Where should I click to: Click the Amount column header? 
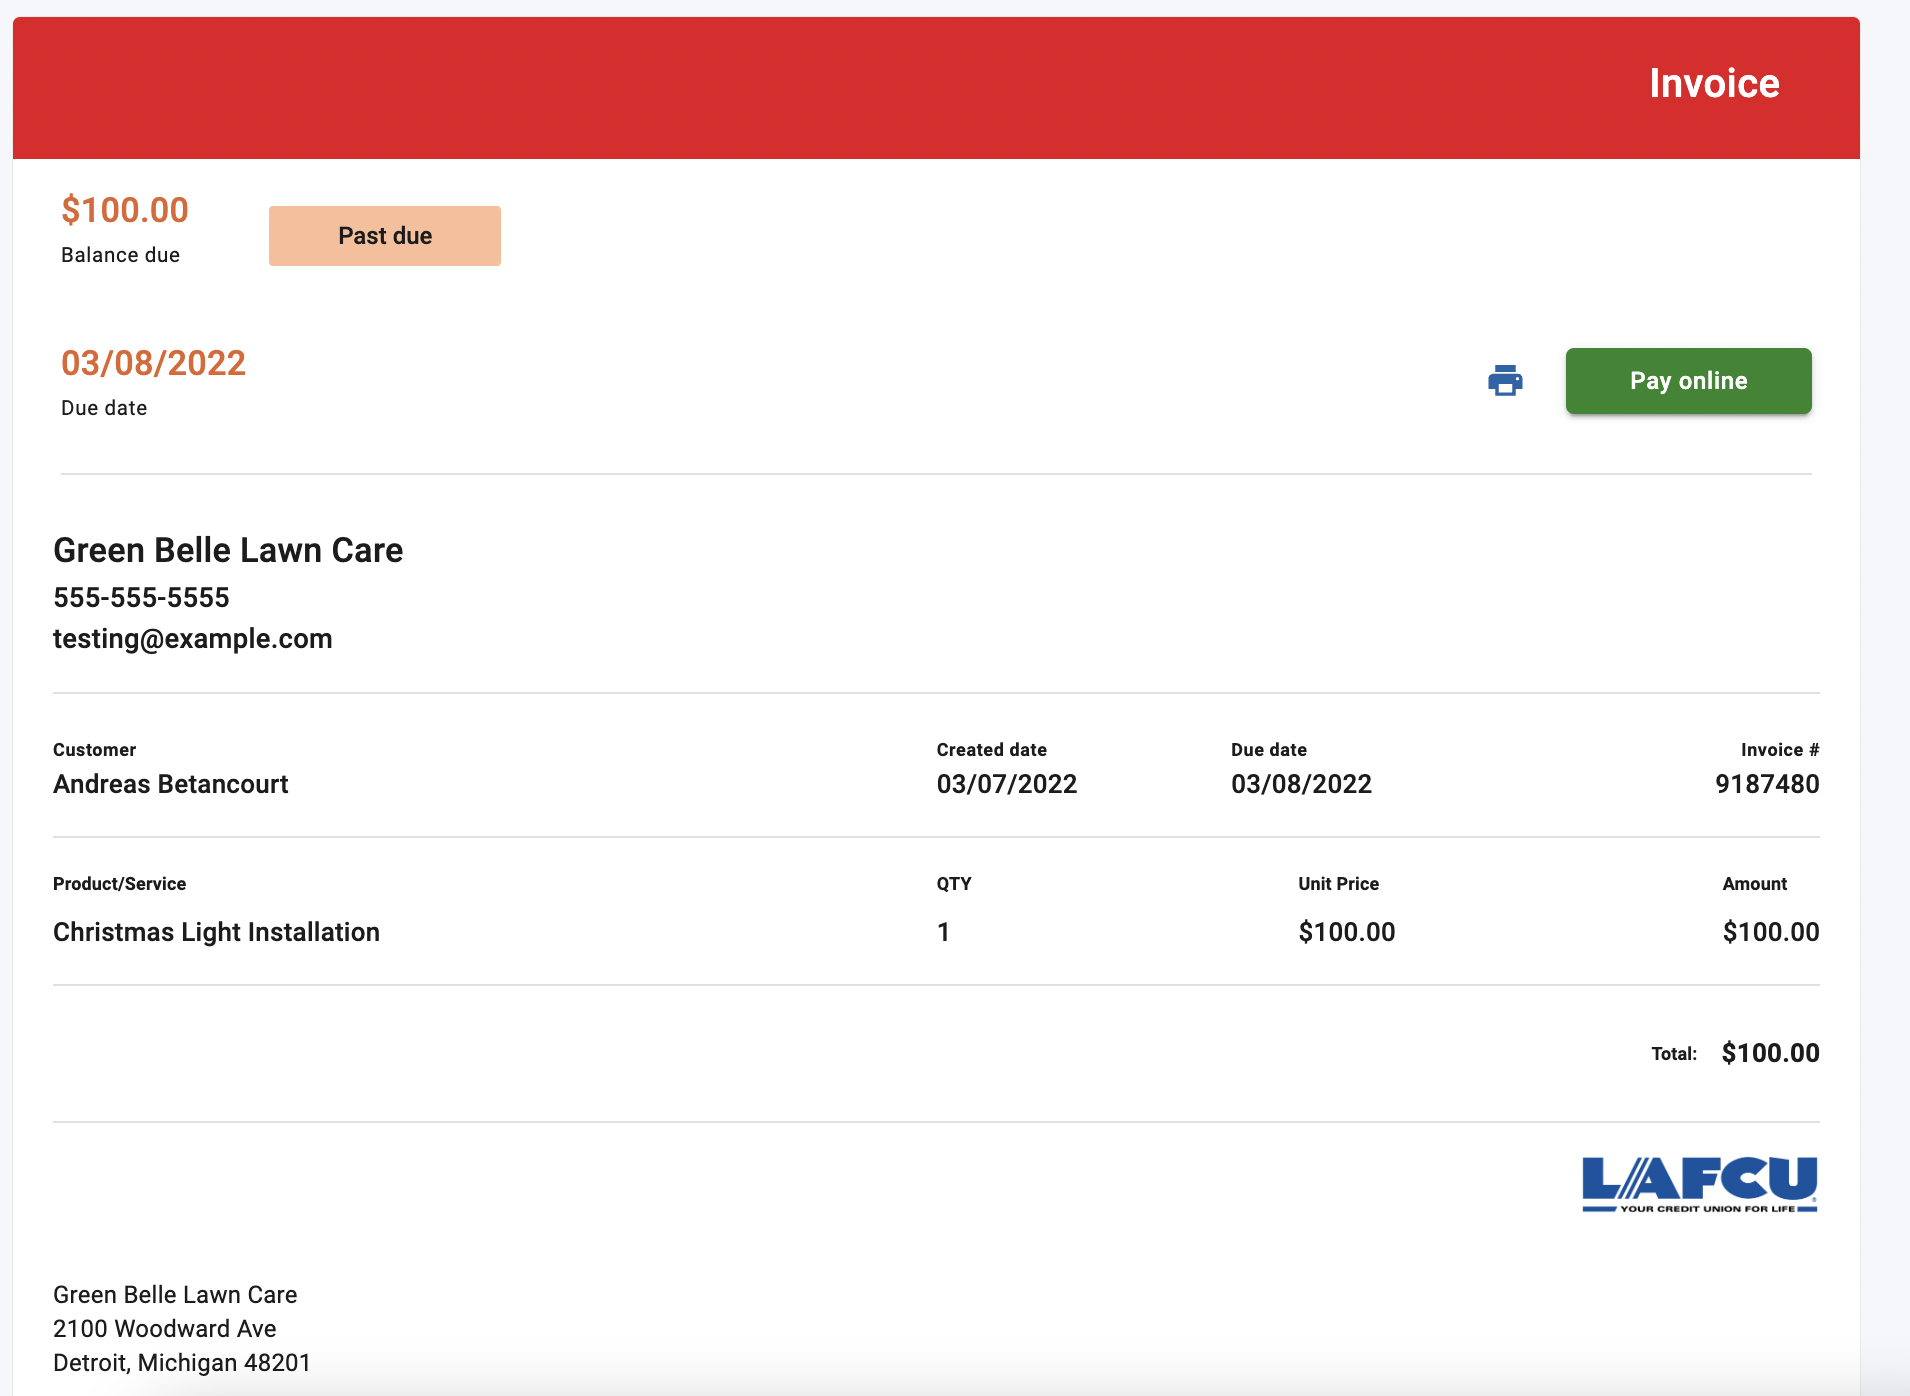click(1754, 884)
